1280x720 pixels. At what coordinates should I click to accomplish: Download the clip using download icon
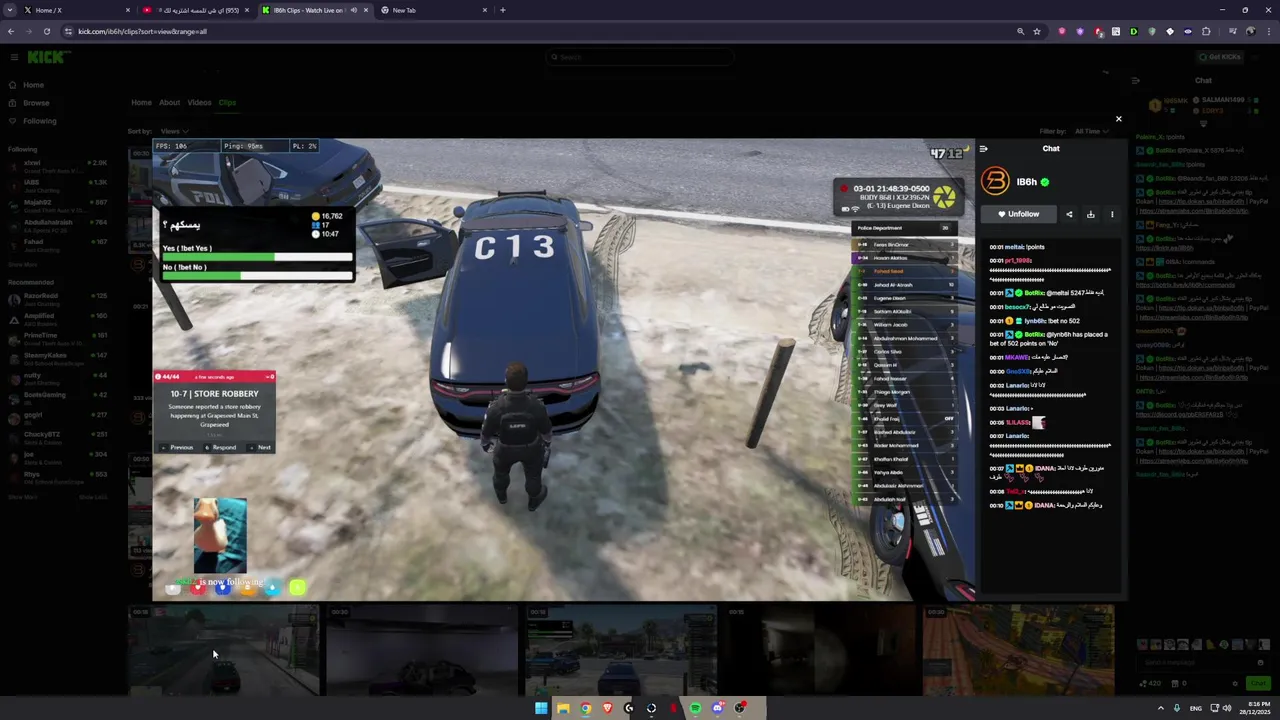(1091, 214)
